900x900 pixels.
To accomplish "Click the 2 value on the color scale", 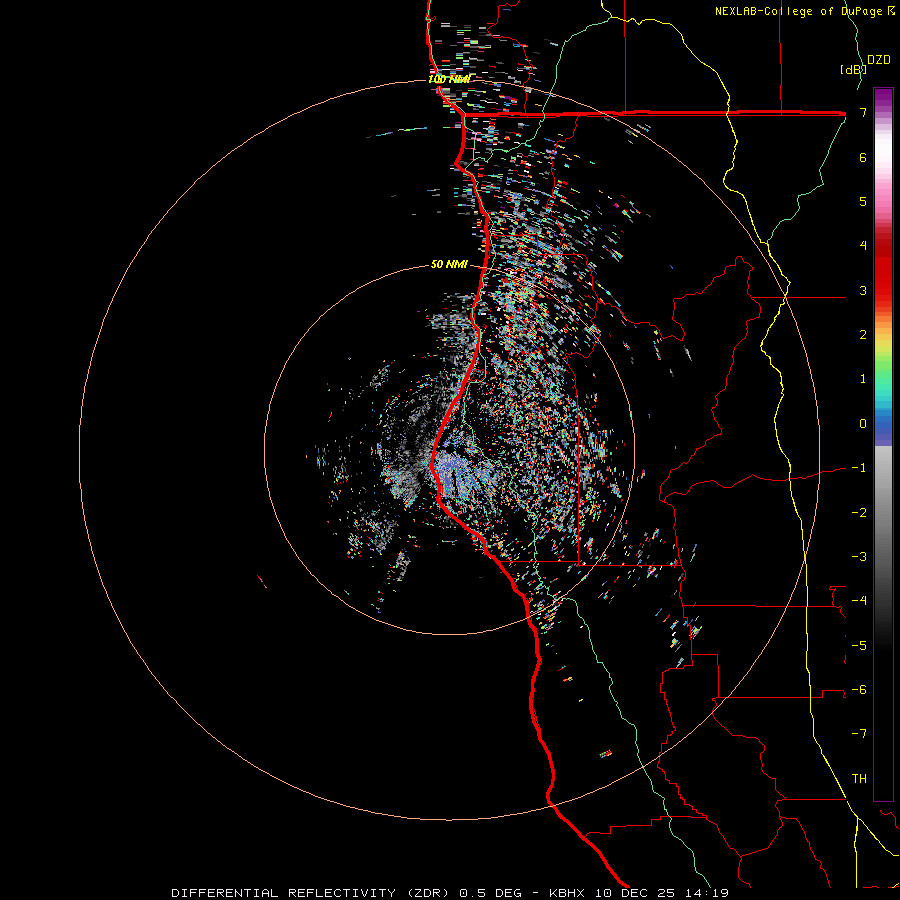I will (x=863, y=335).
